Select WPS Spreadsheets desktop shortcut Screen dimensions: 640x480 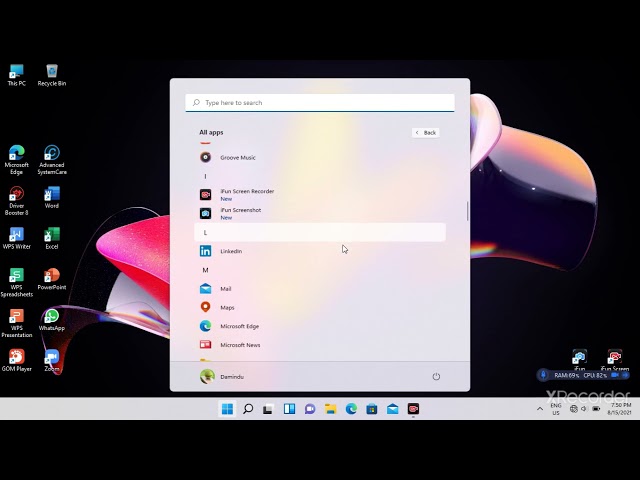(x=16, y=282)
